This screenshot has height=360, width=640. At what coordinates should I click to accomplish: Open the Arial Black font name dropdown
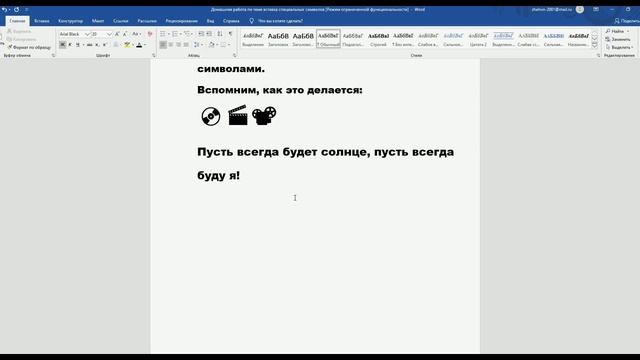click(x=87, y=34)
